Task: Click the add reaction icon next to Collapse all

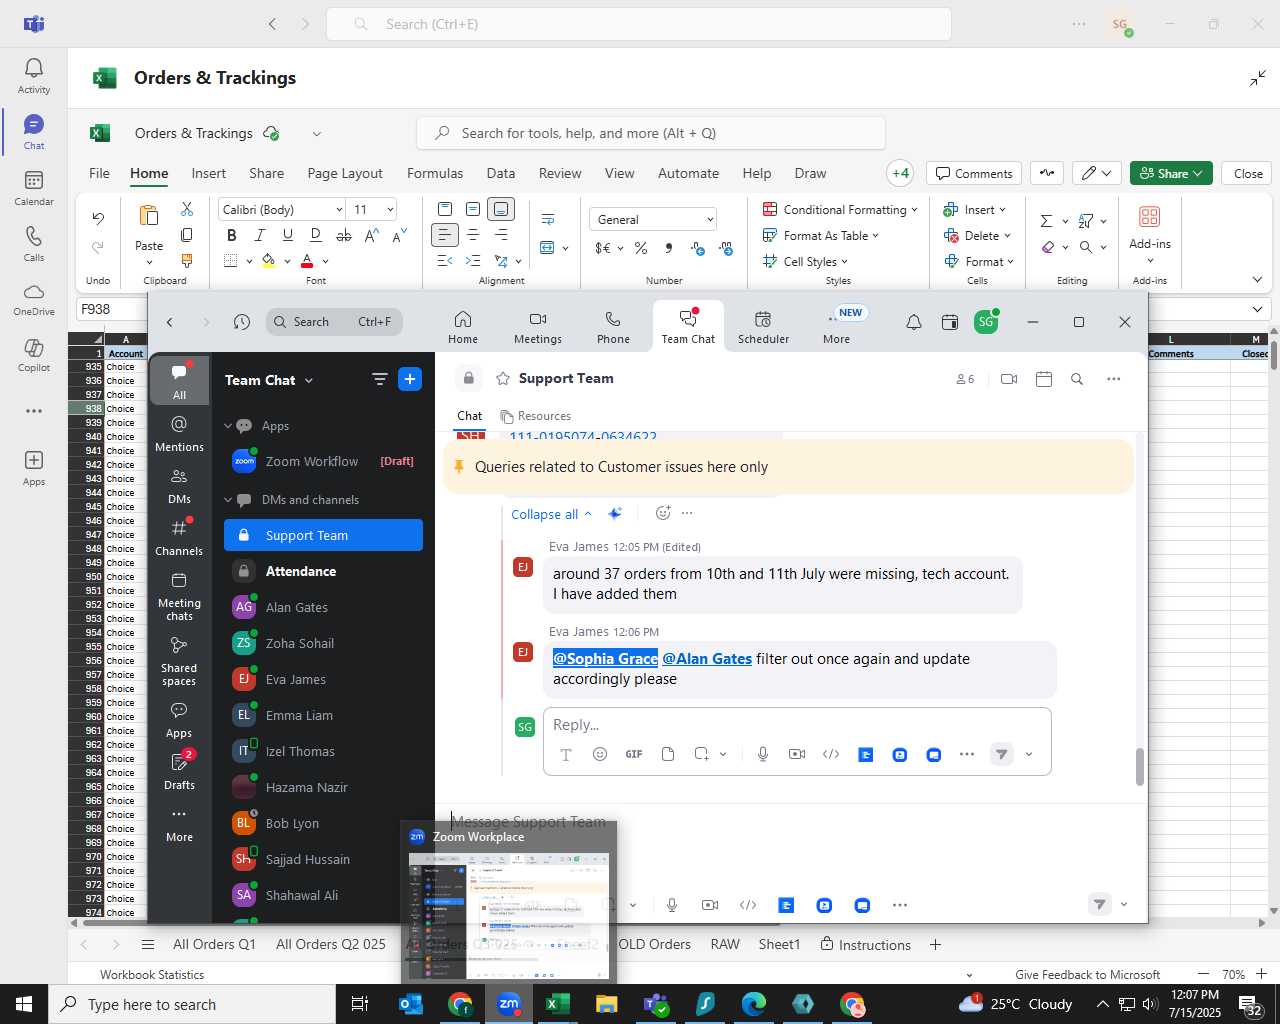Action: click(x=662, y=513)
